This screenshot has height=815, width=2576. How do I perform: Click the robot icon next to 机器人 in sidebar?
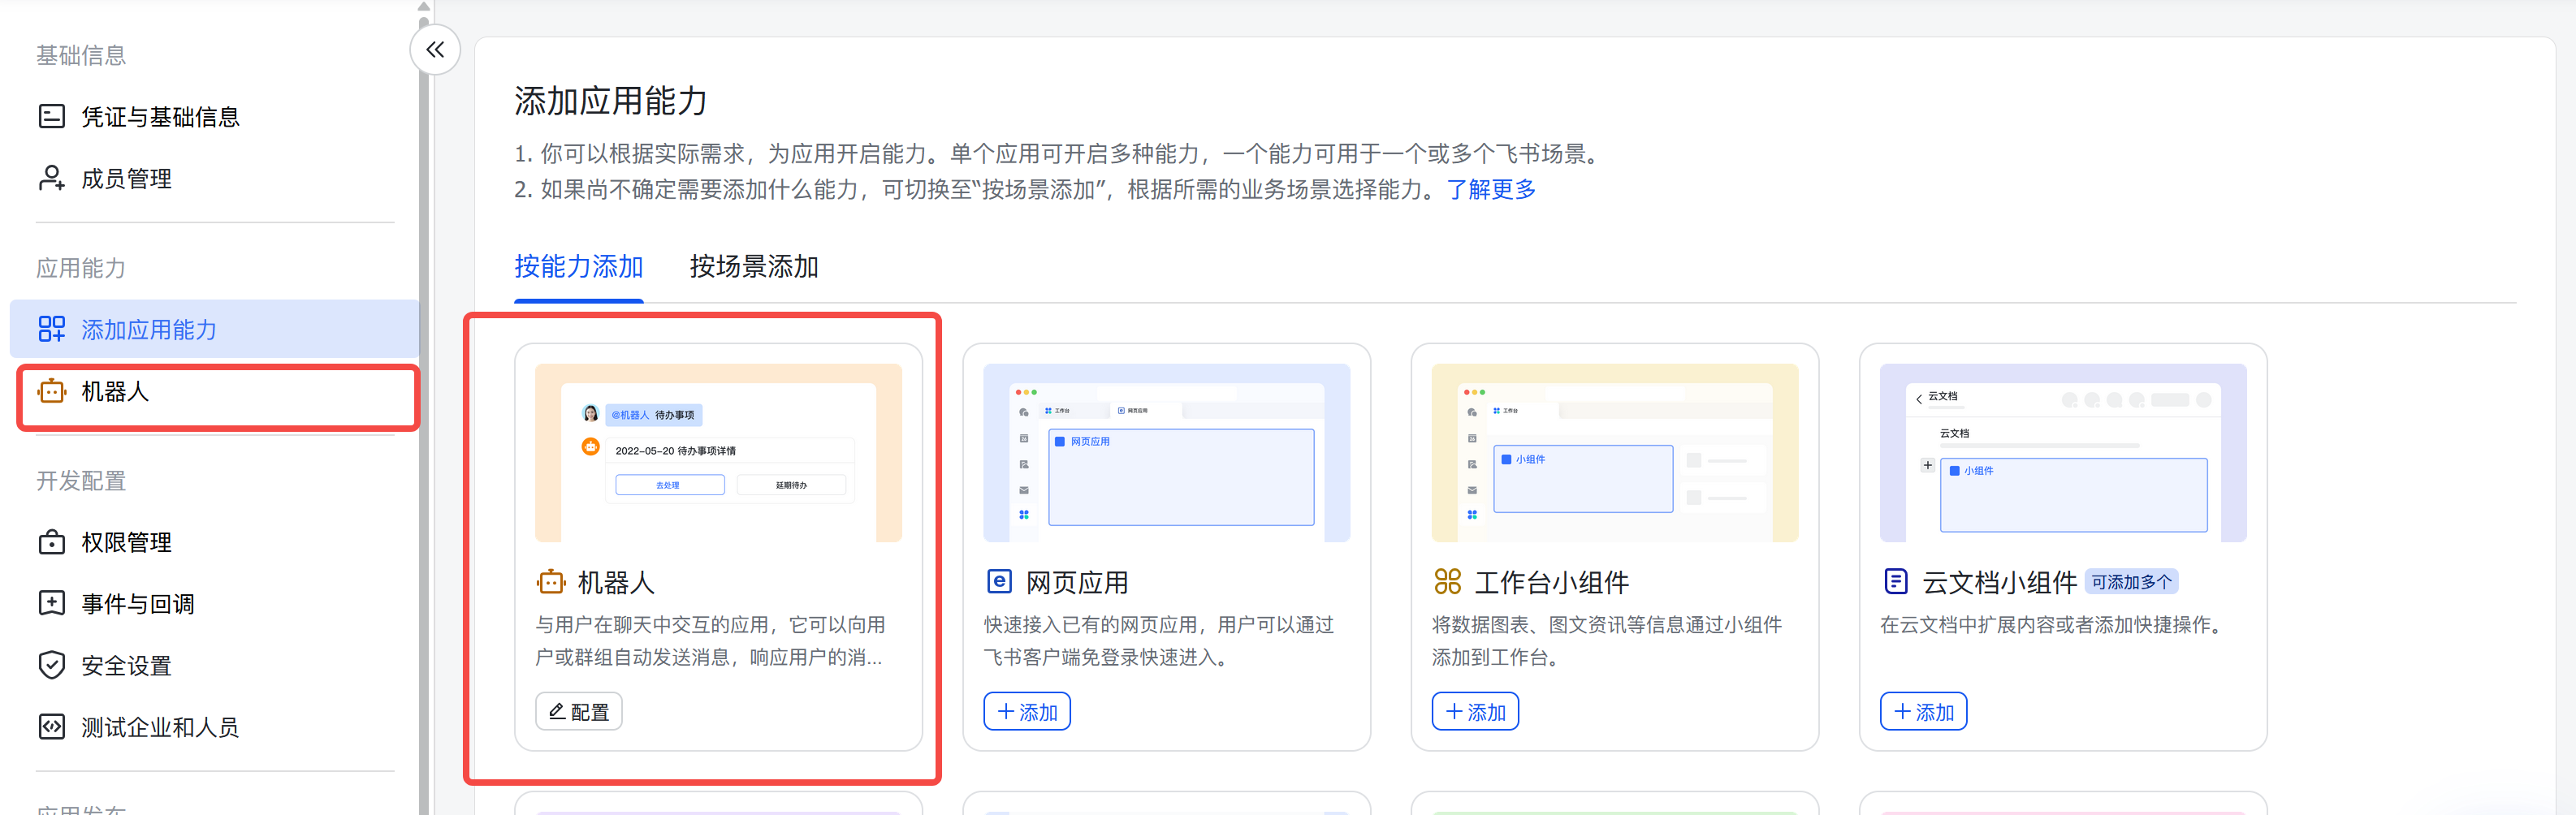click(x=51, y=392)
